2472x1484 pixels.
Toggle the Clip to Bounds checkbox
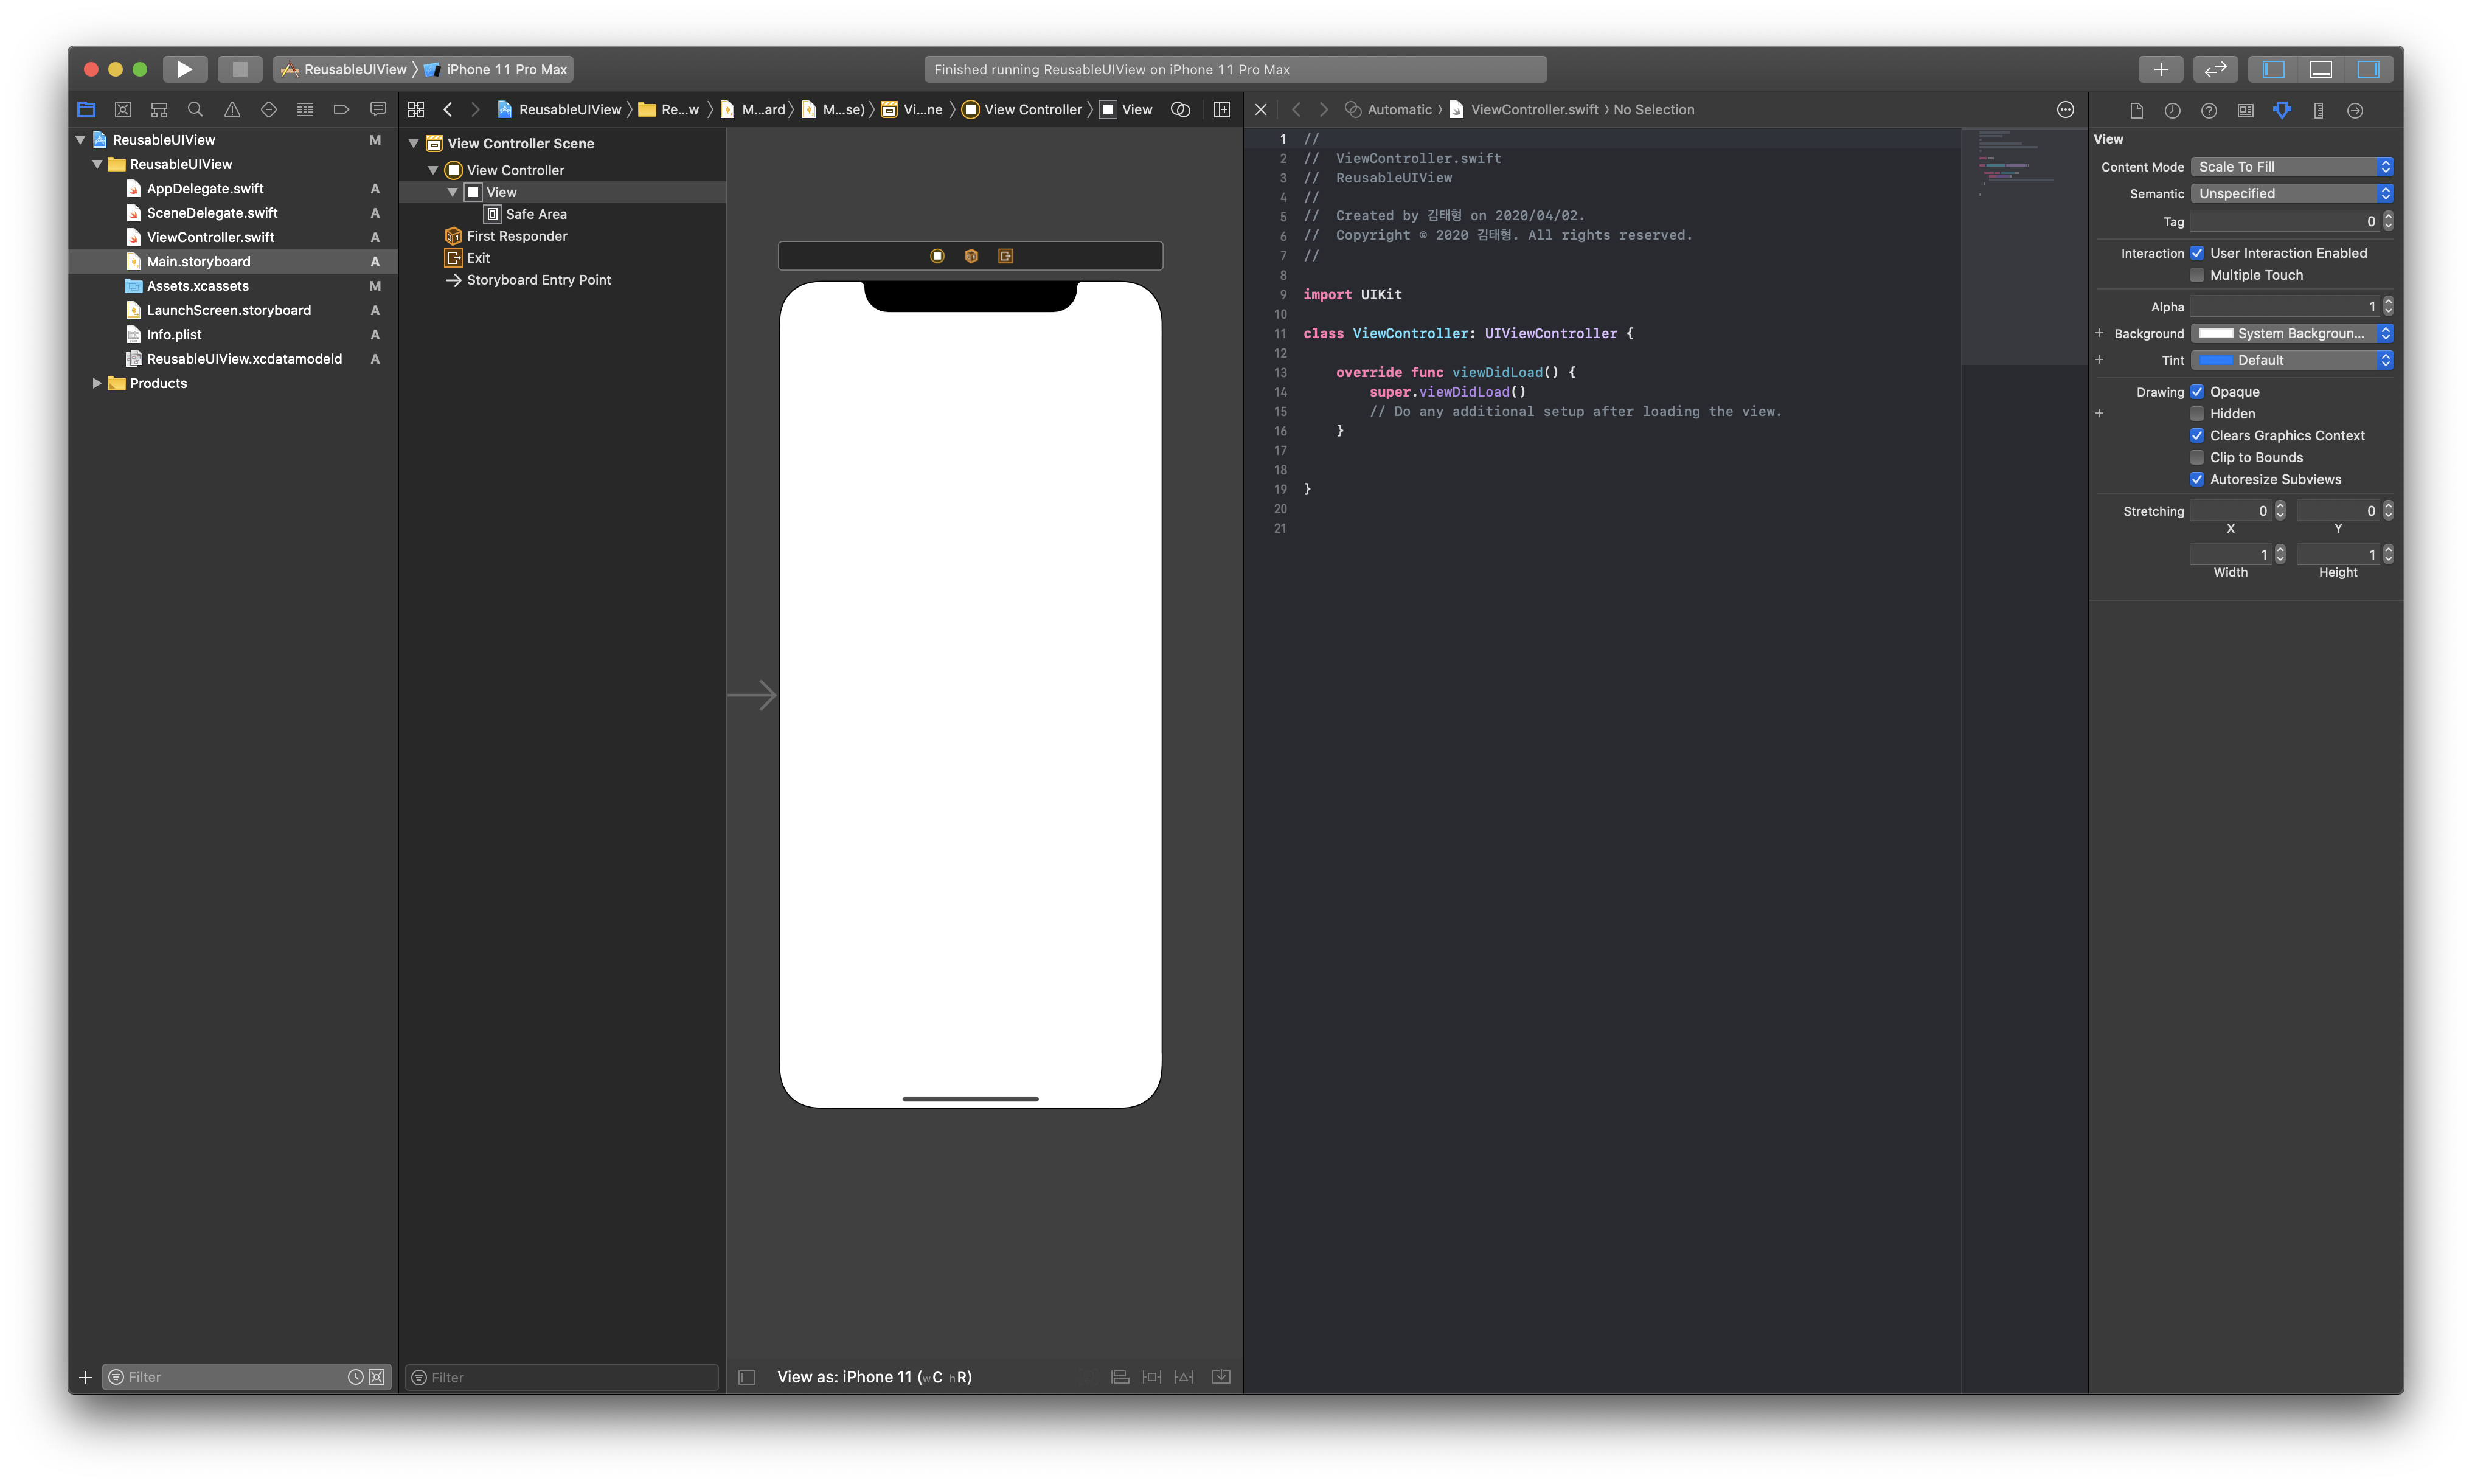(2197, 458)
